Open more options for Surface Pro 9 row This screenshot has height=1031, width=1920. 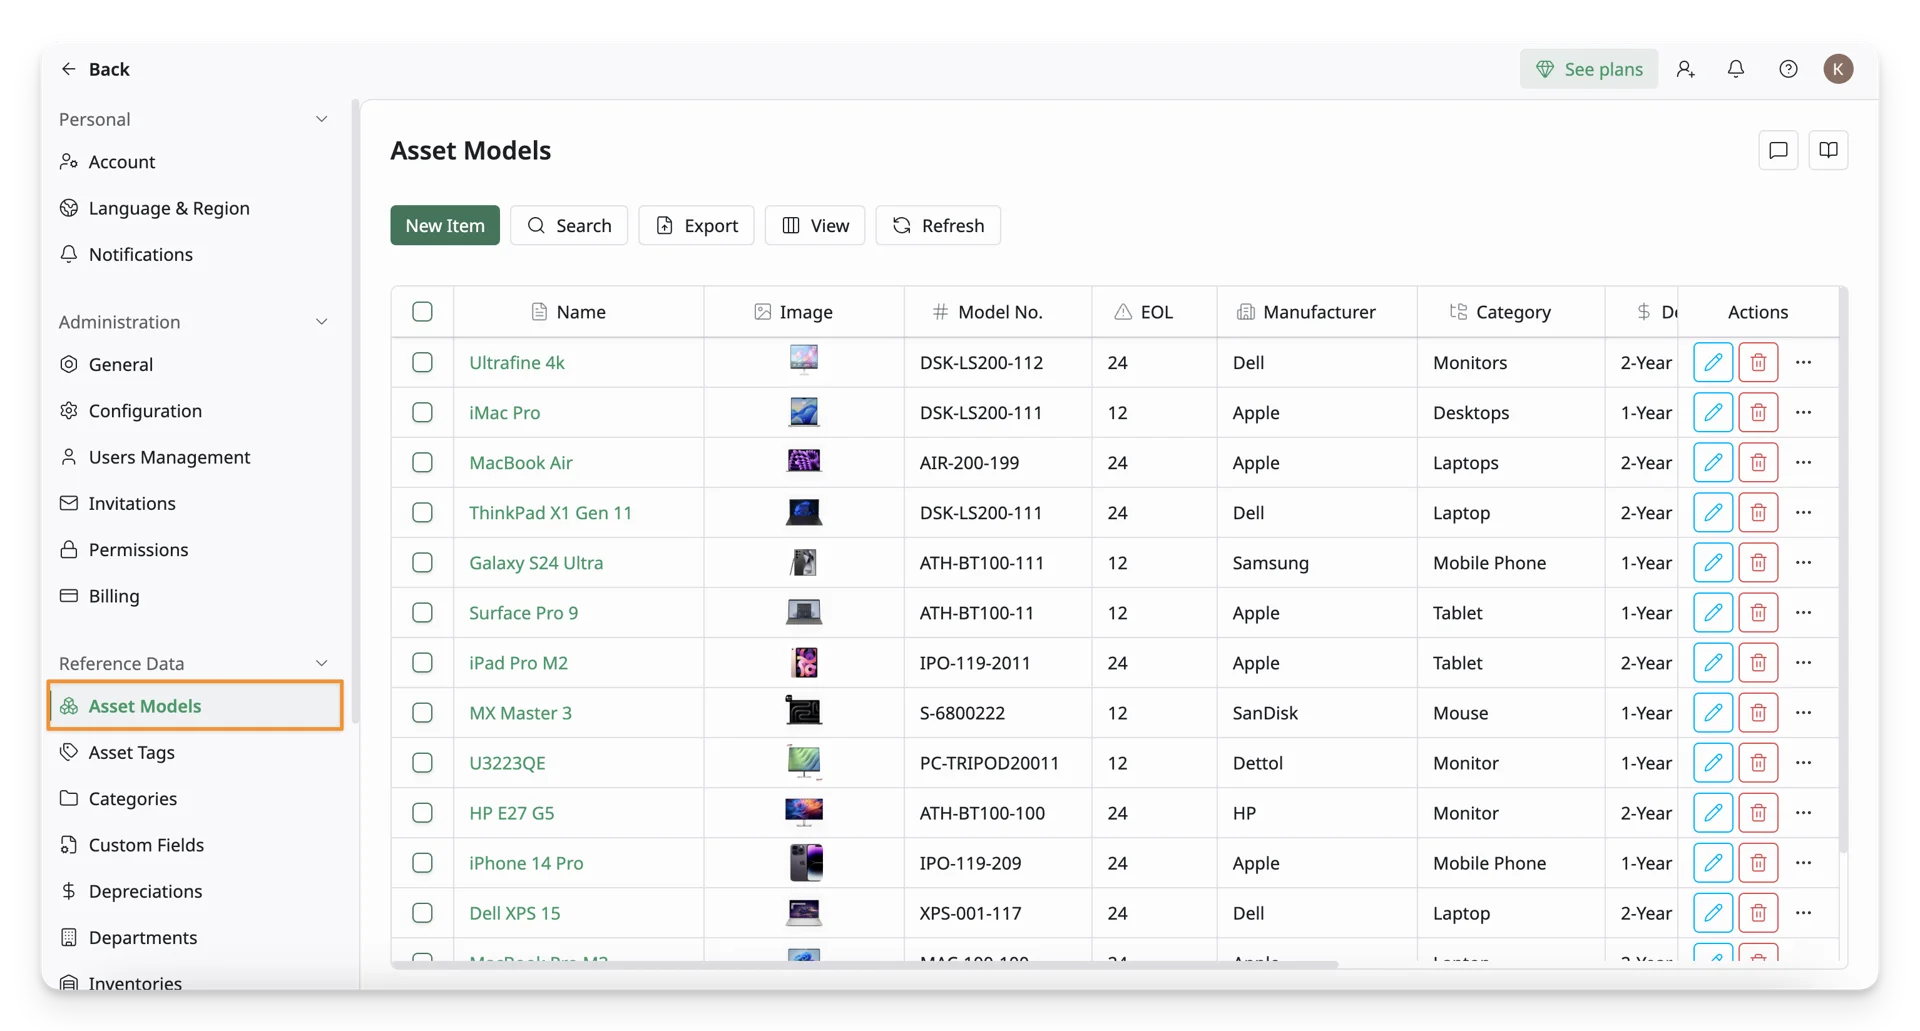1804,612
